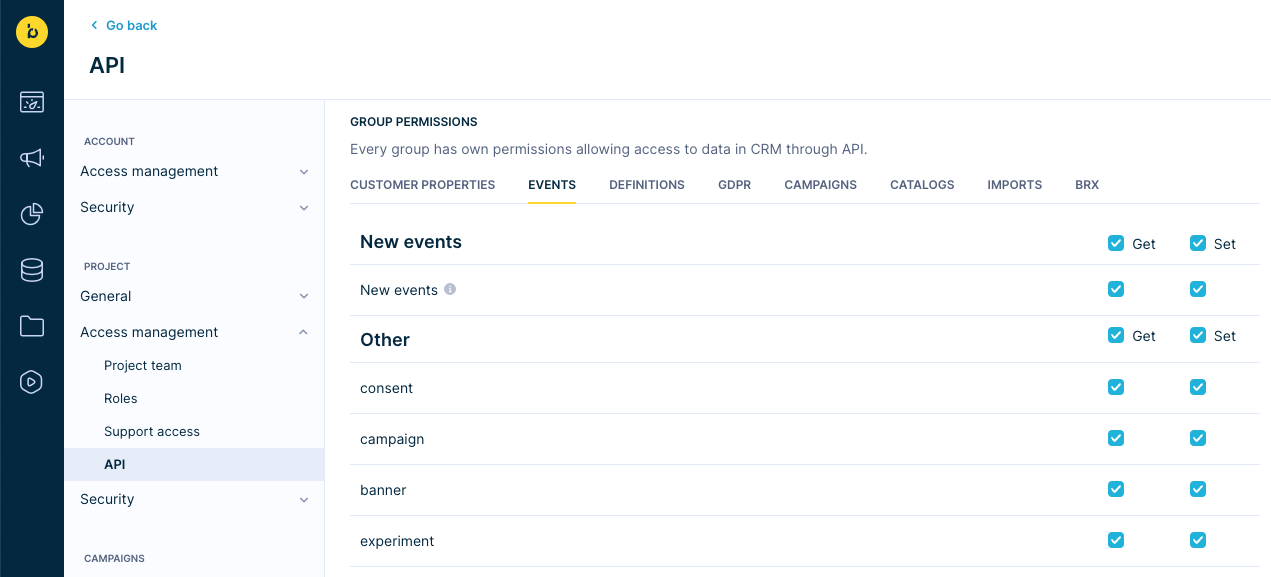This screenshot has height=577, width=1271.
Task: Uncheck Set for Other section header
Action: click(1198, 335)
